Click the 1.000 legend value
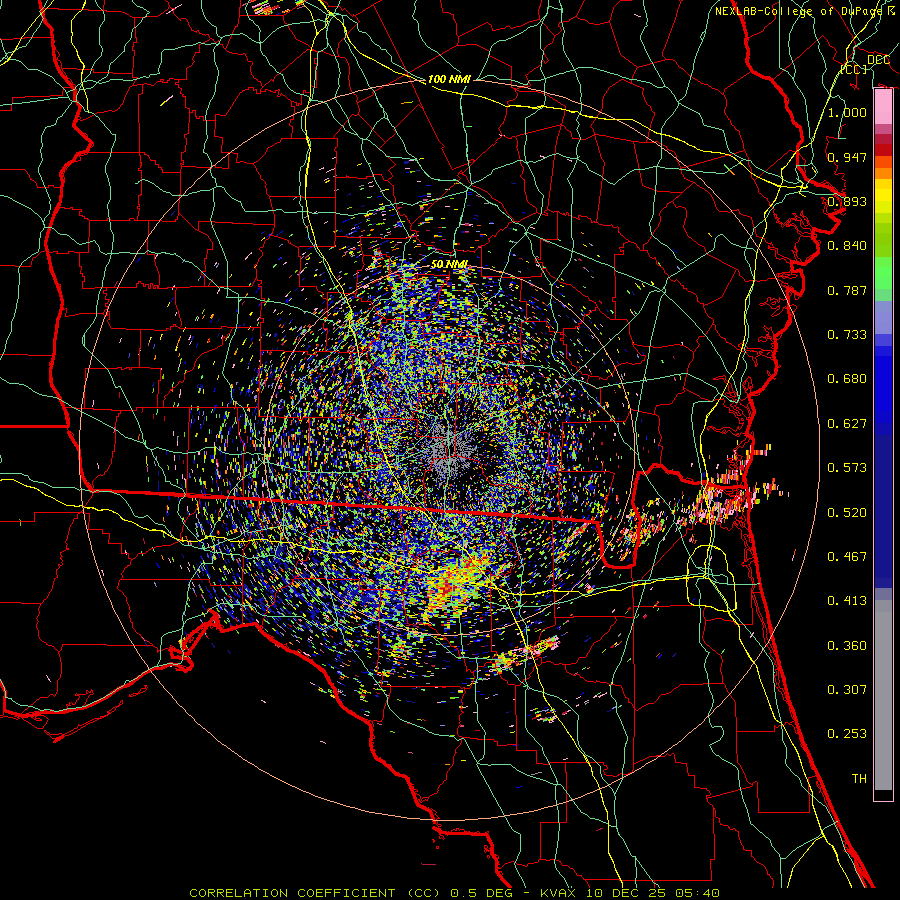900x900 pixels. (x=847, y=112)
